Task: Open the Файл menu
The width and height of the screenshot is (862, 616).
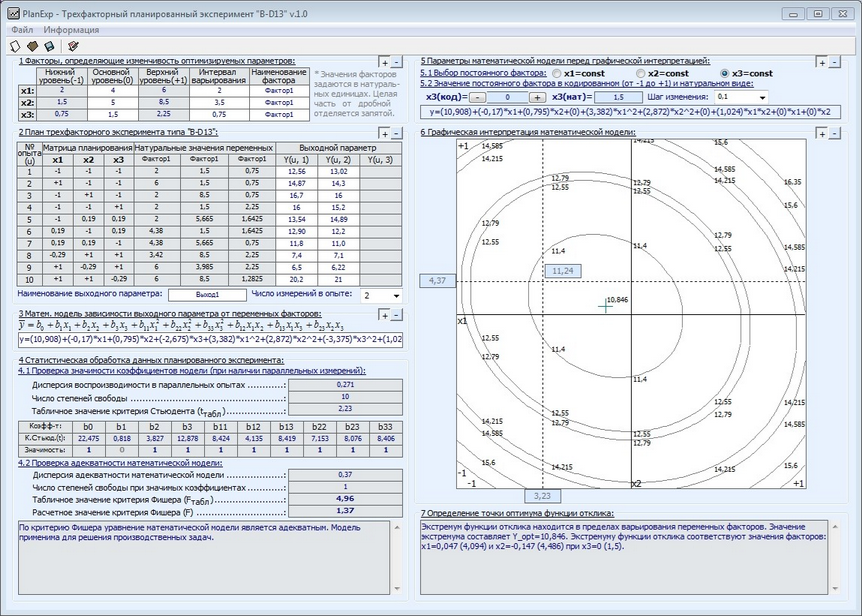Action: coord(22,30)
